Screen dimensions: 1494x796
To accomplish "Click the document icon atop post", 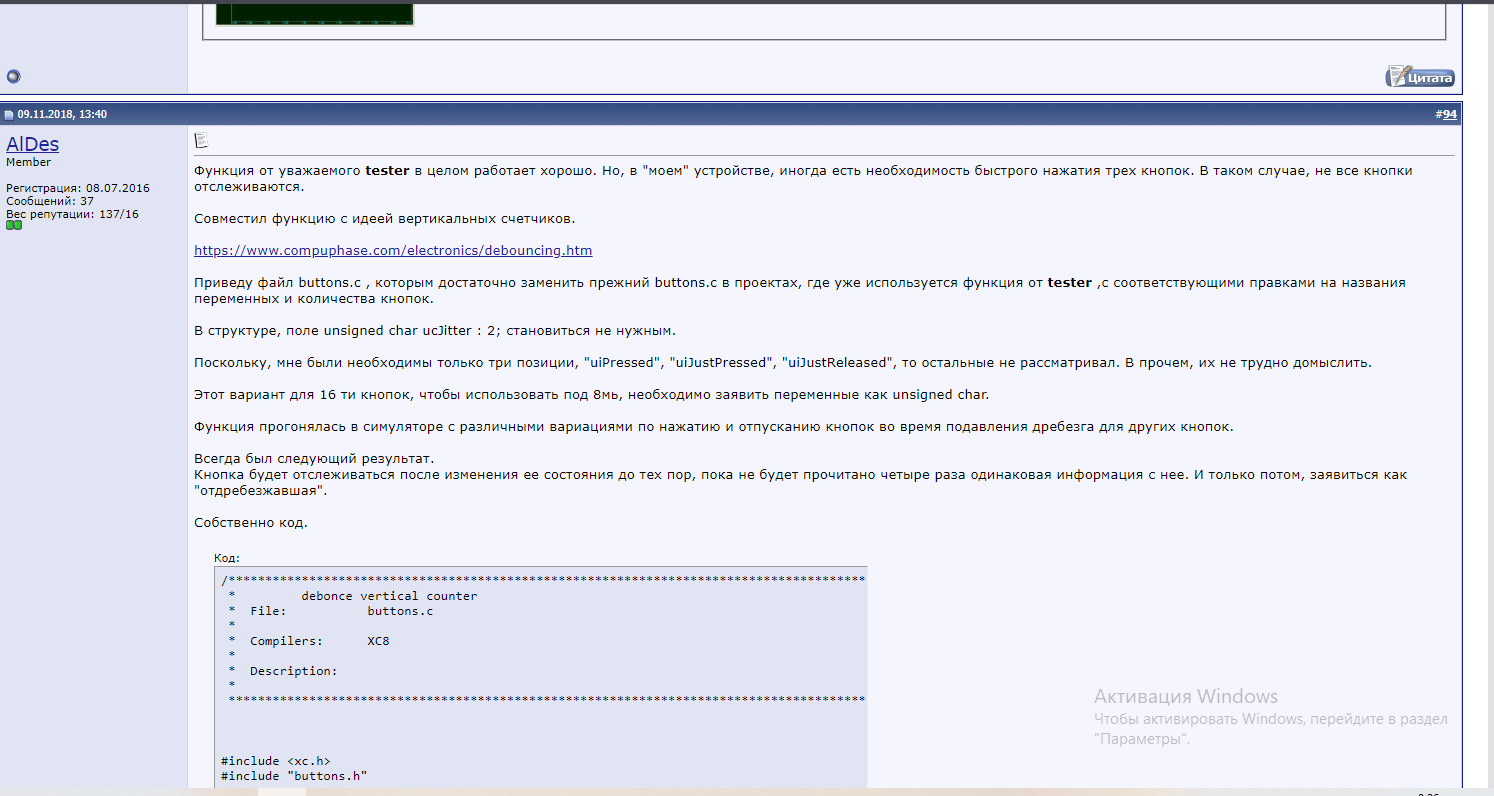I will click(x=200, y=139).
